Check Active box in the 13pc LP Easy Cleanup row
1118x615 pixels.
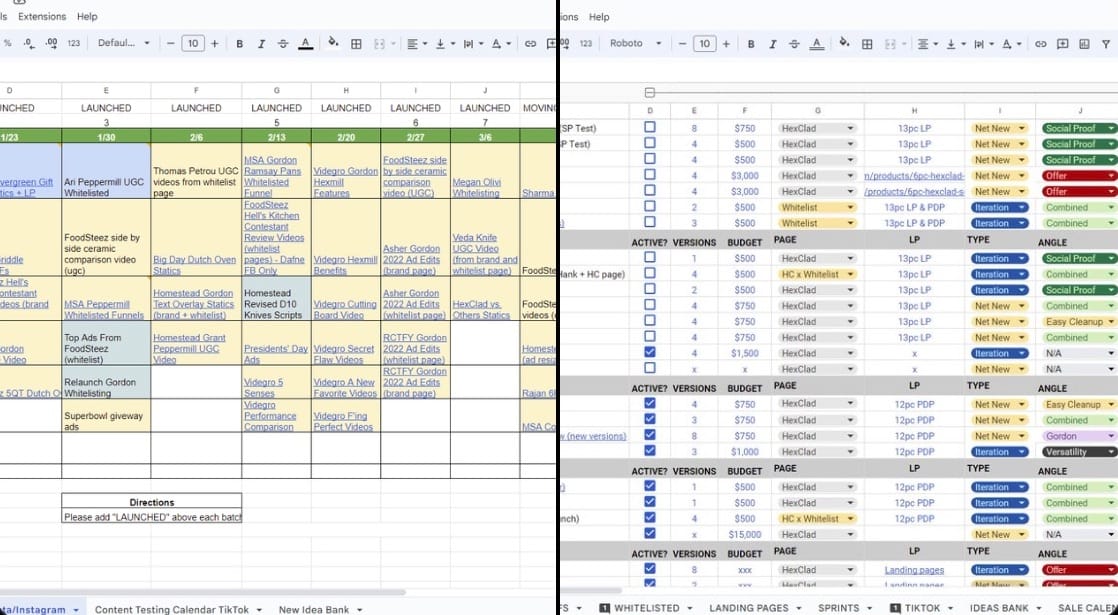(650, 321)
